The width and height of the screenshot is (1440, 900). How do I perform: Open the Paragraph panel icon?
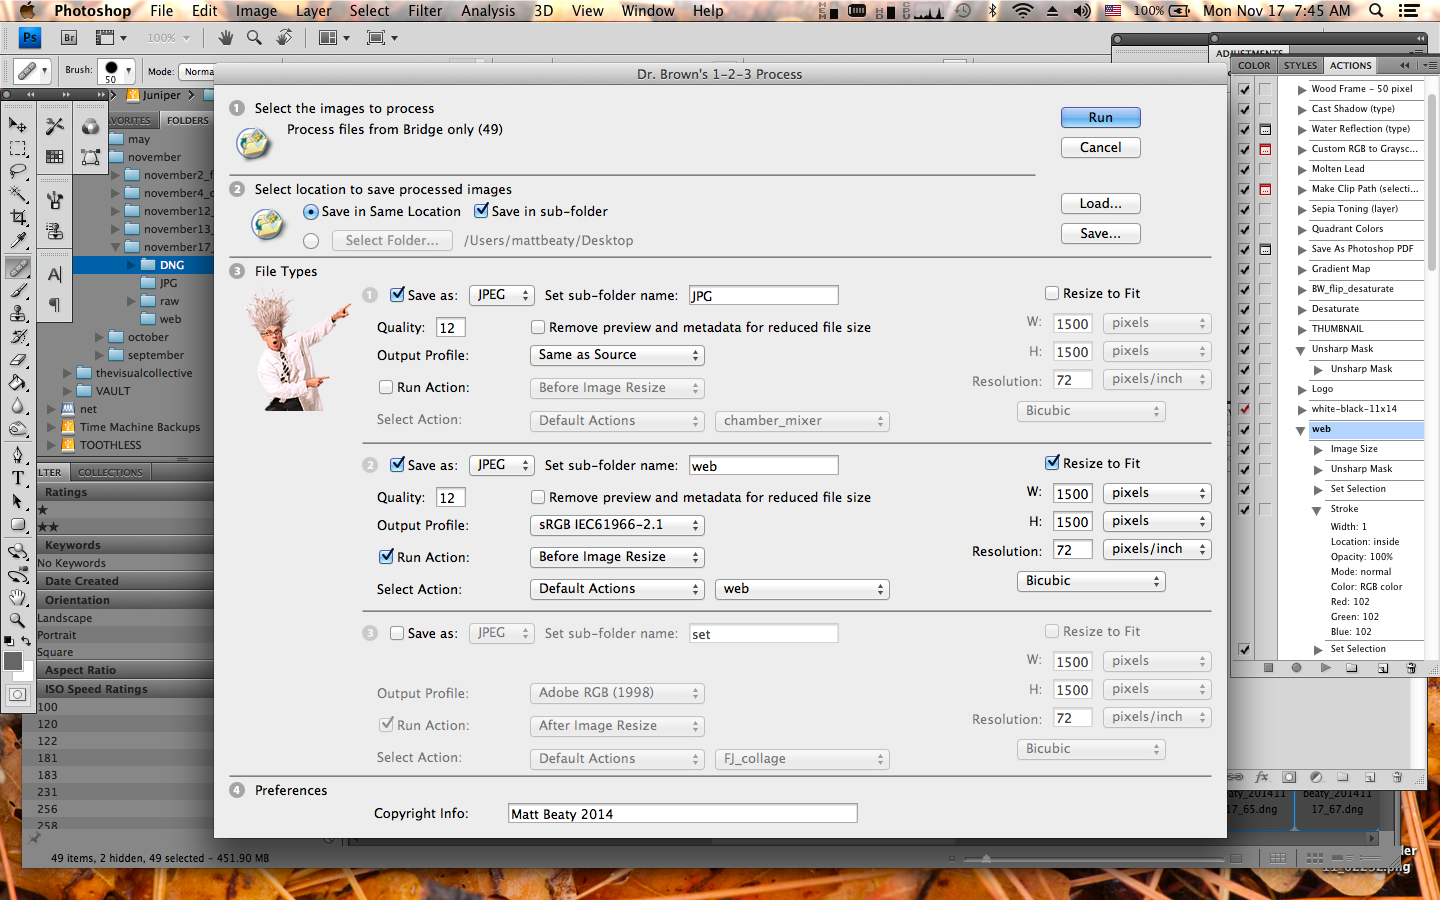pyautogui.click(x=55, y=304)
